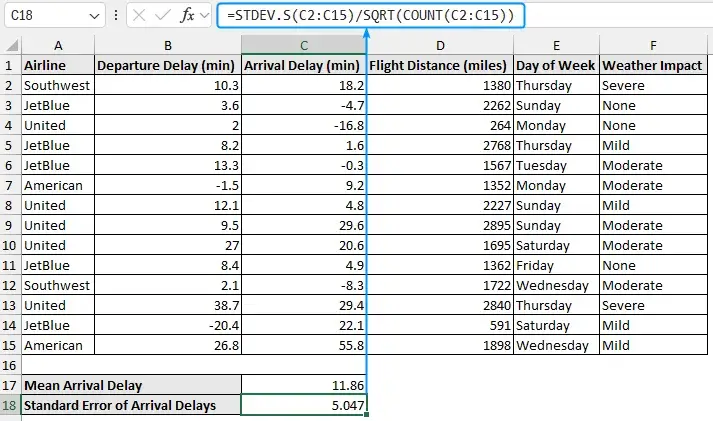
Task: Select row 18 header
Action: click(10, 406)
